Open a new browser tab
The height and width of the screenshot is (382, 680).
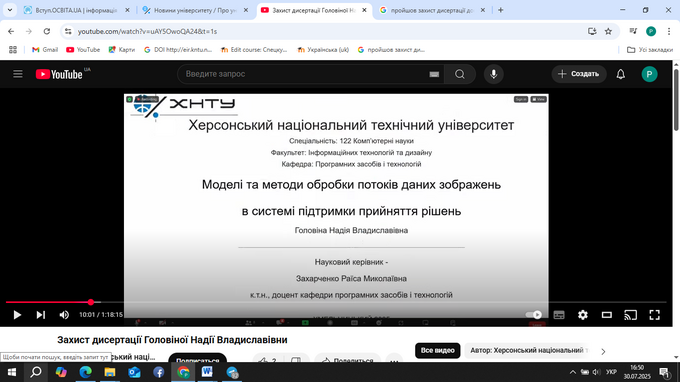point(500,10)
